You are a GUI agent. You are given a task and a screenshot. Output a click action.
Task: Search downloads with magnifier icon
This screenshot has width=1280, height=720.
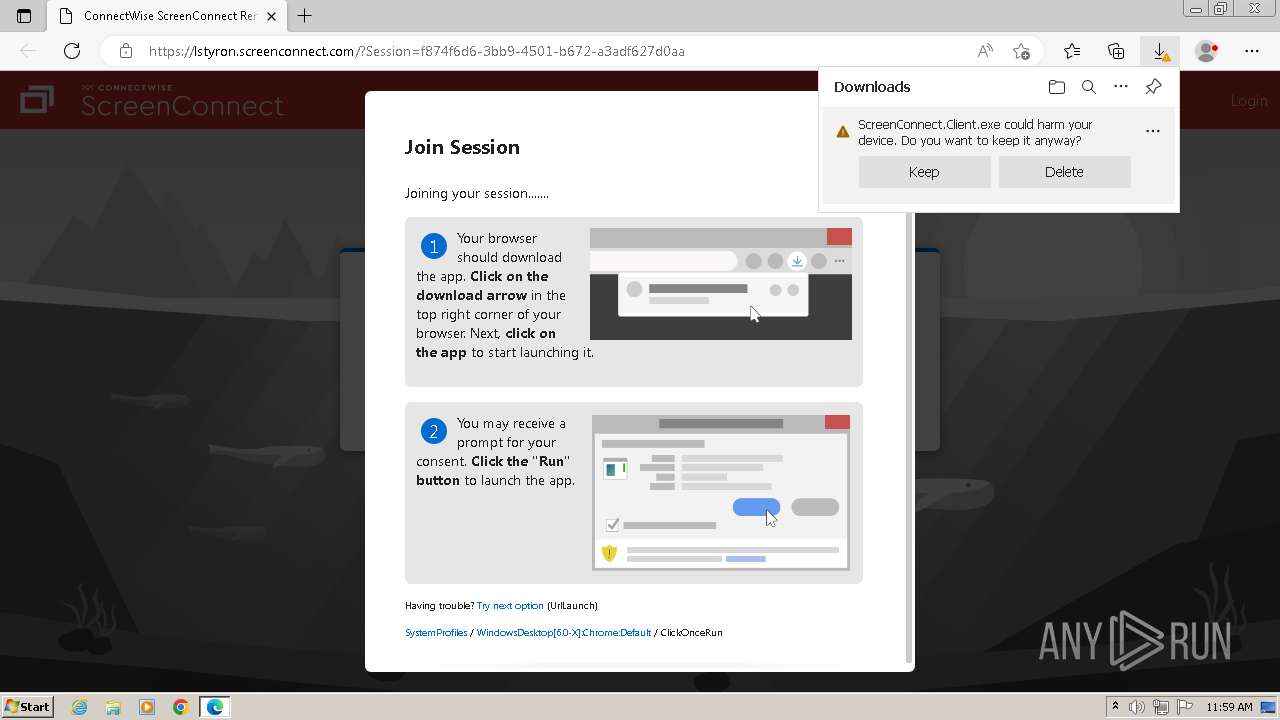1089,87
